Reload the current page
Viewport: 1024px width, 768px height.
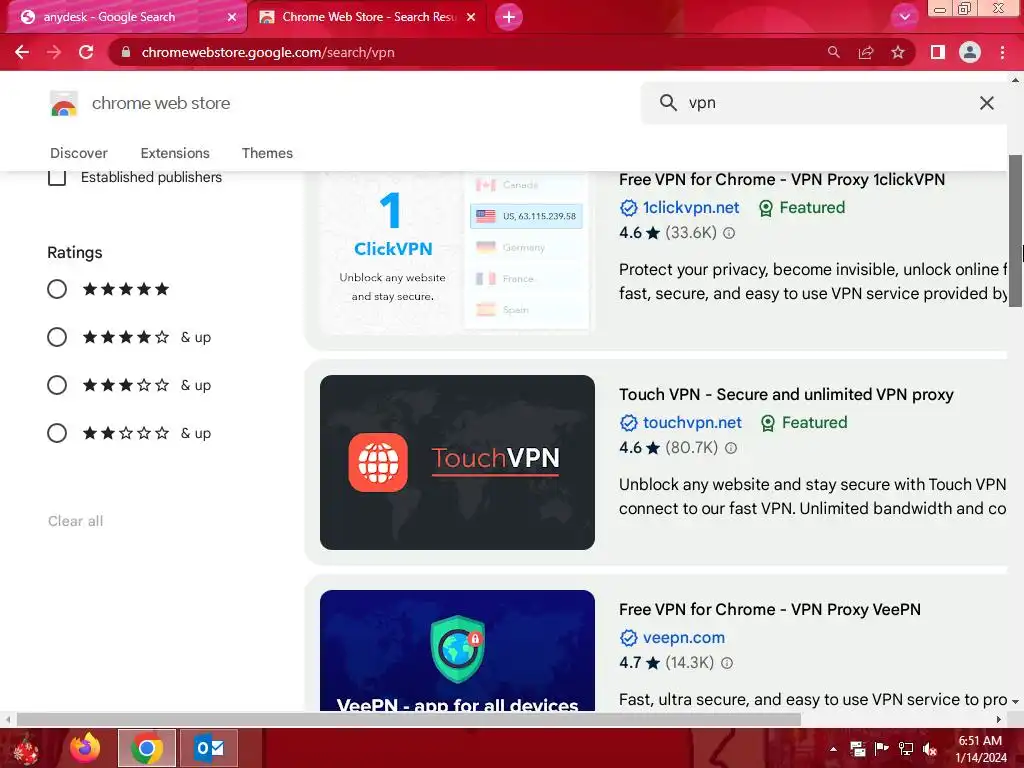point(86,52)
